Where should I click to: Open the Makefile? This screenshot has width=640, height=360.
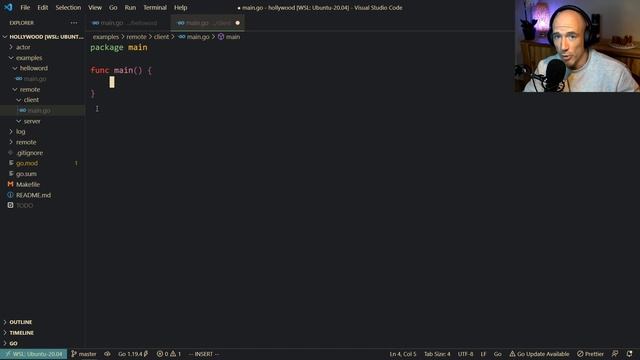43,184
